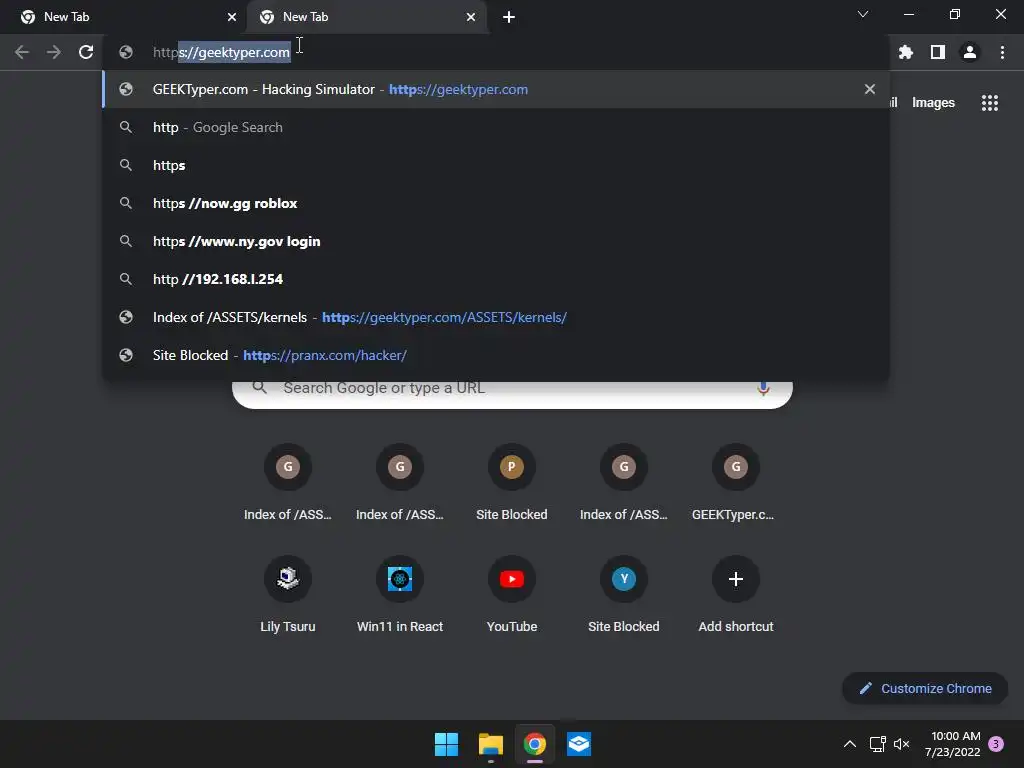Click the address bar URL text

221,52
